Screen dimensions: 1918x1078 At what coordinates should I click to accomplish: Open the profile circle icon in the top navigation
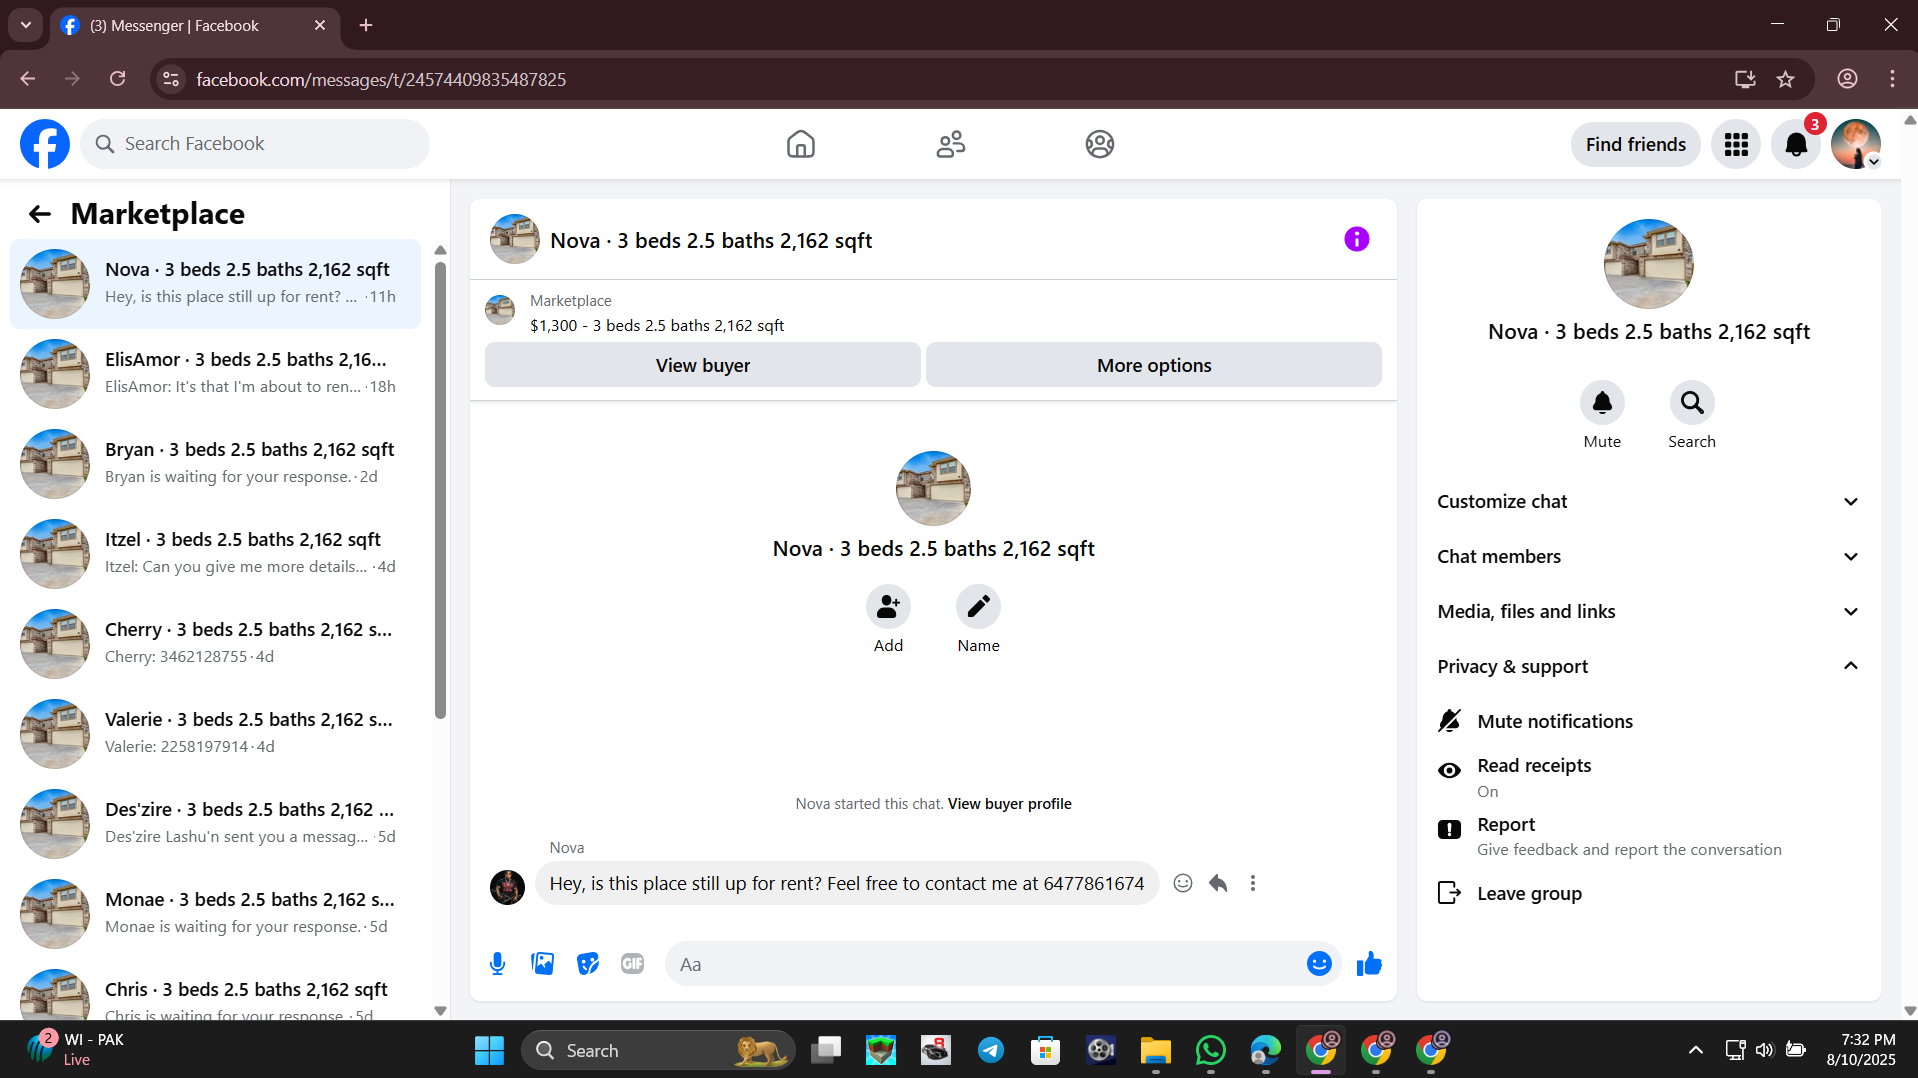pyautogui.click(x=1099, y=144)
